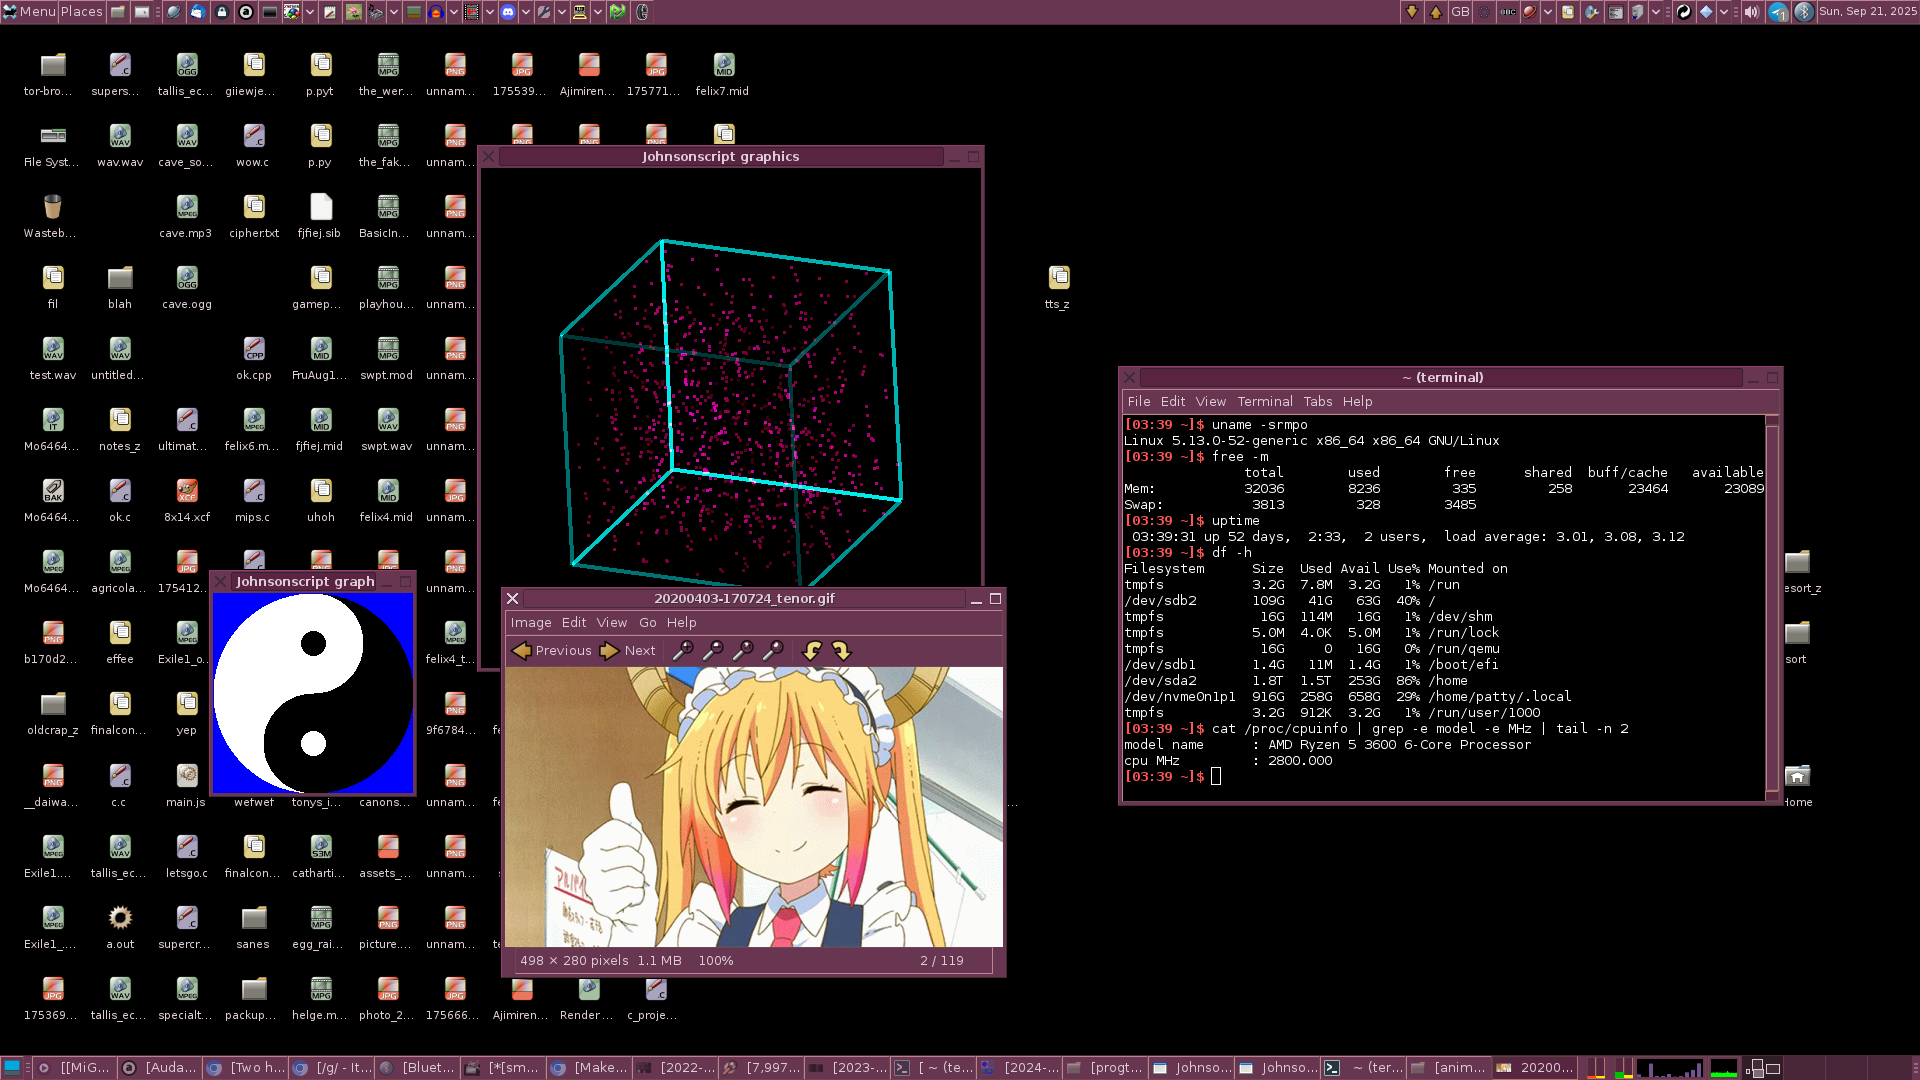Open the tor-browser desktop icon
1920x1080 pixels.
point(52,75)
